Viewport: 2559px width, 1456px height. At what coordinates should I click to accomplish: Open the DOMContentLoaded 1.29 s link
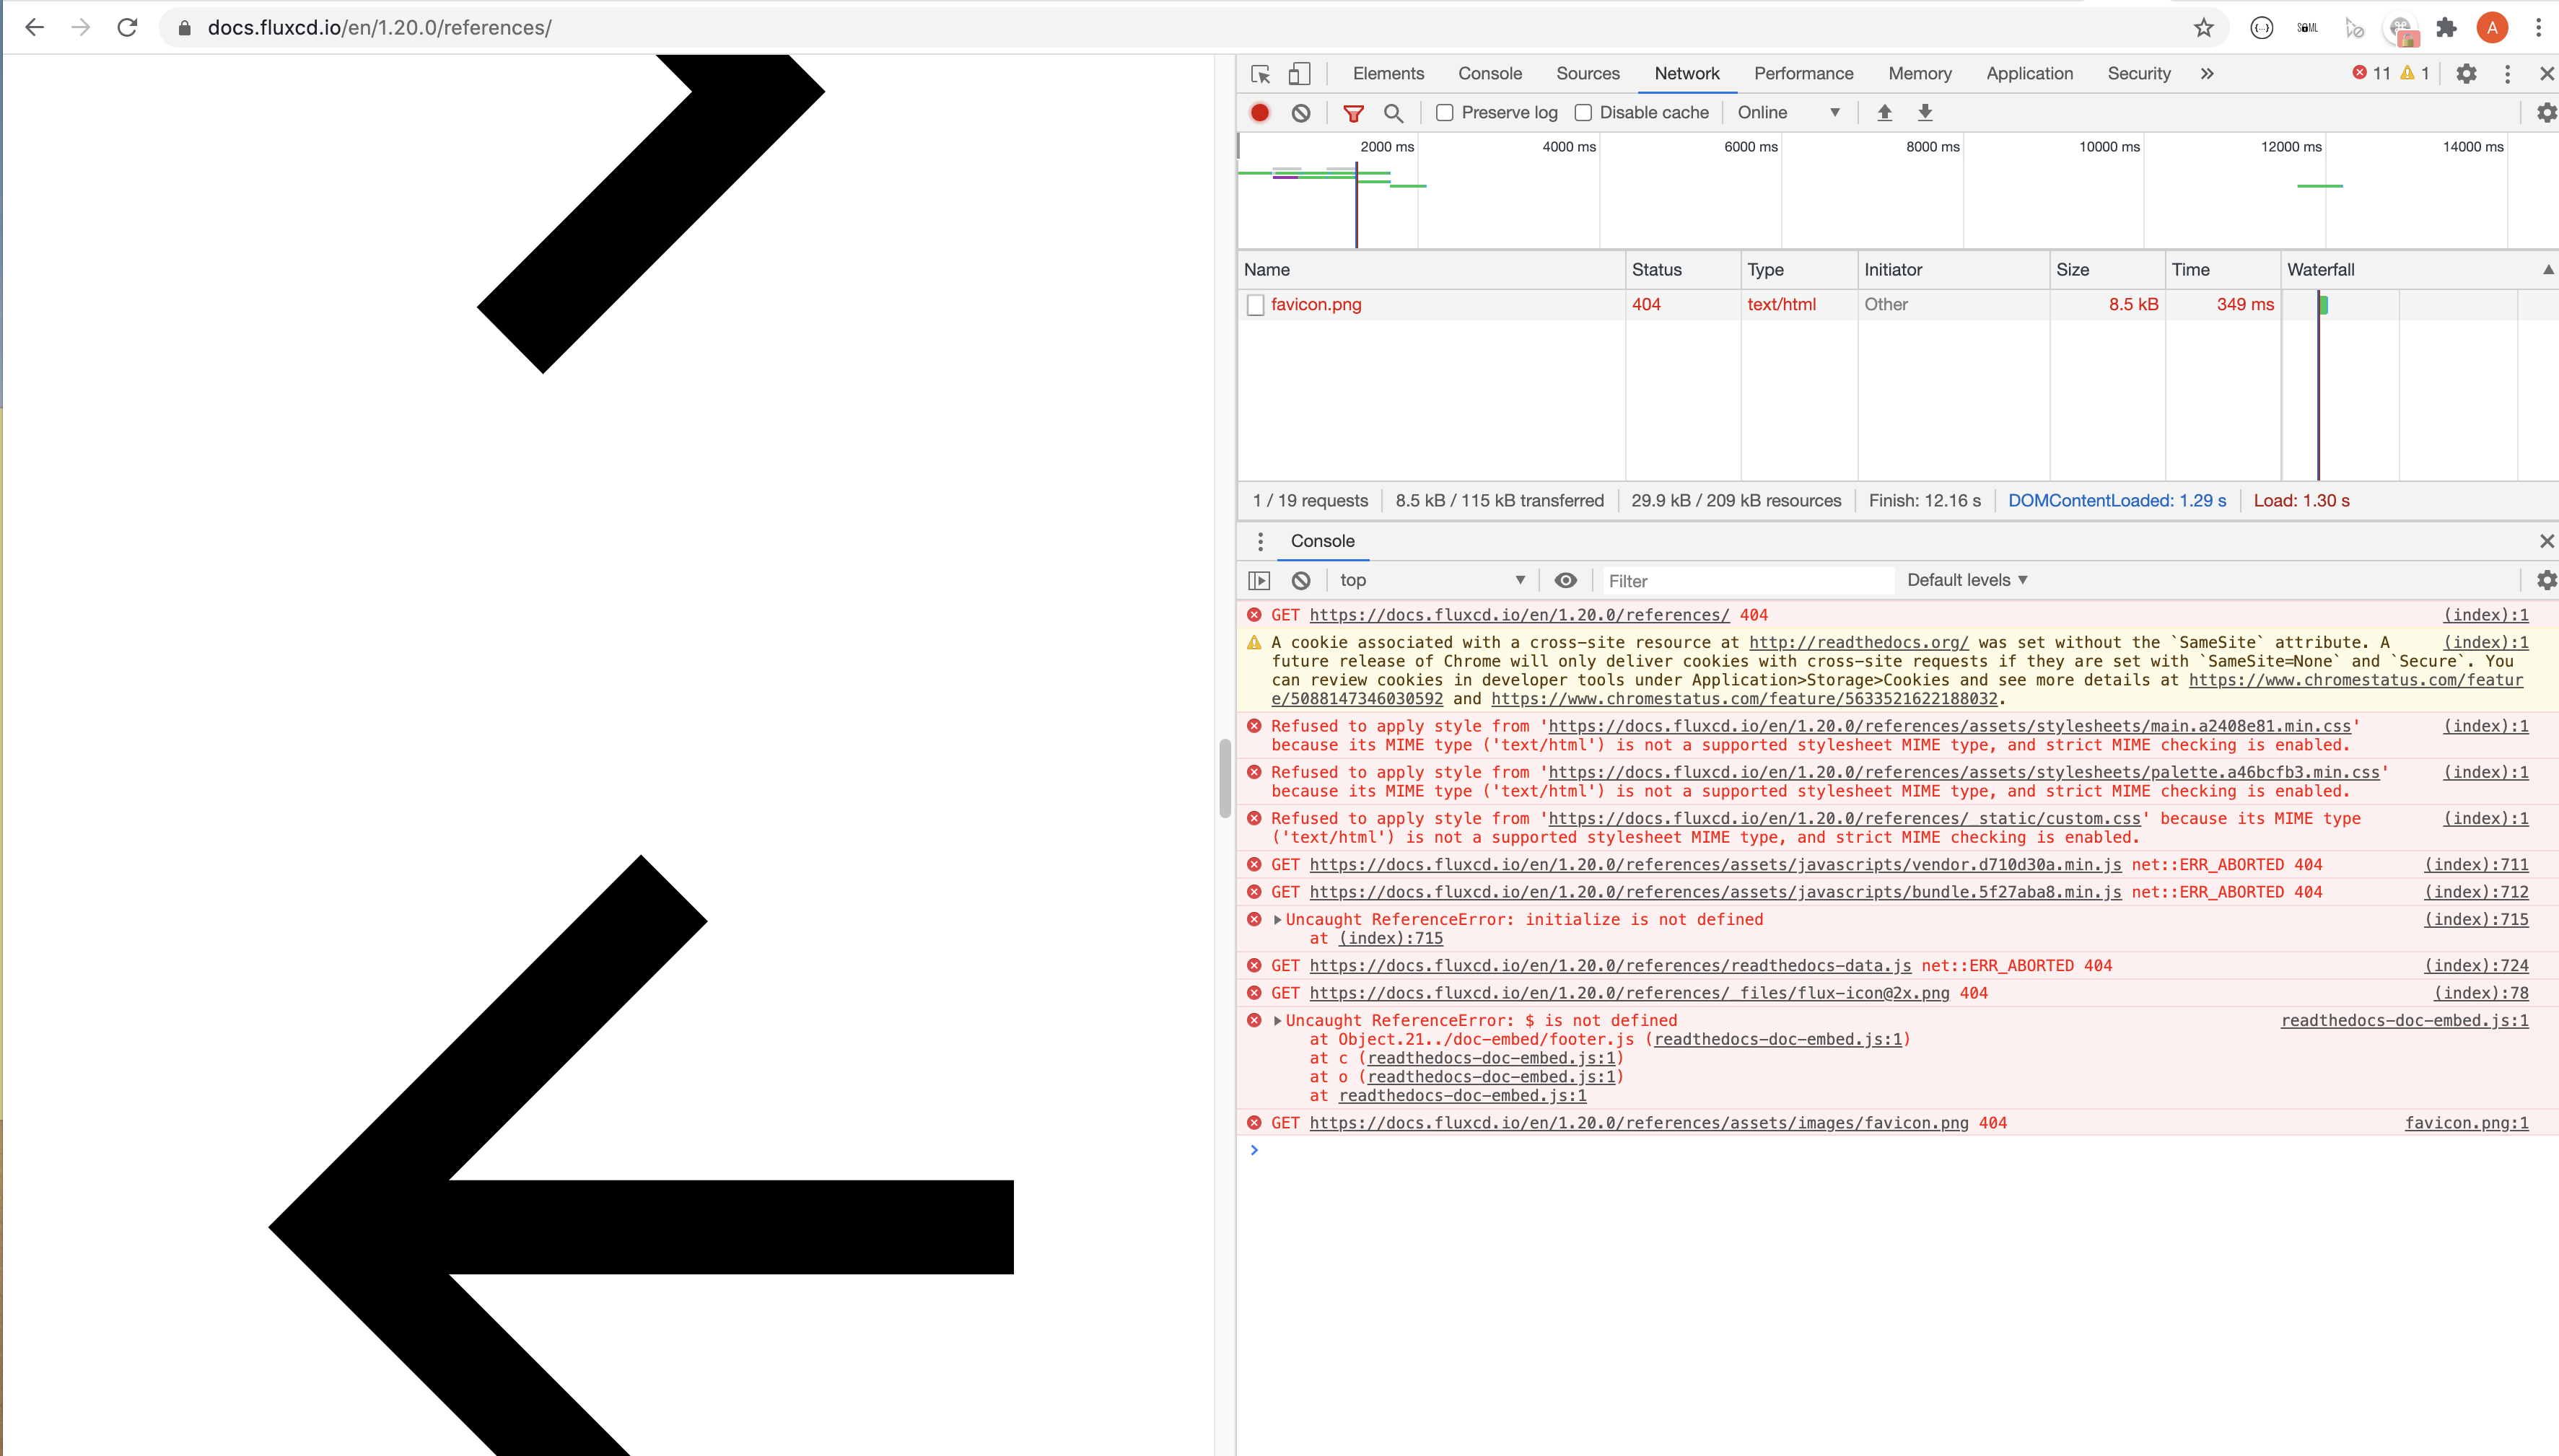click(x=2117, y=501)
